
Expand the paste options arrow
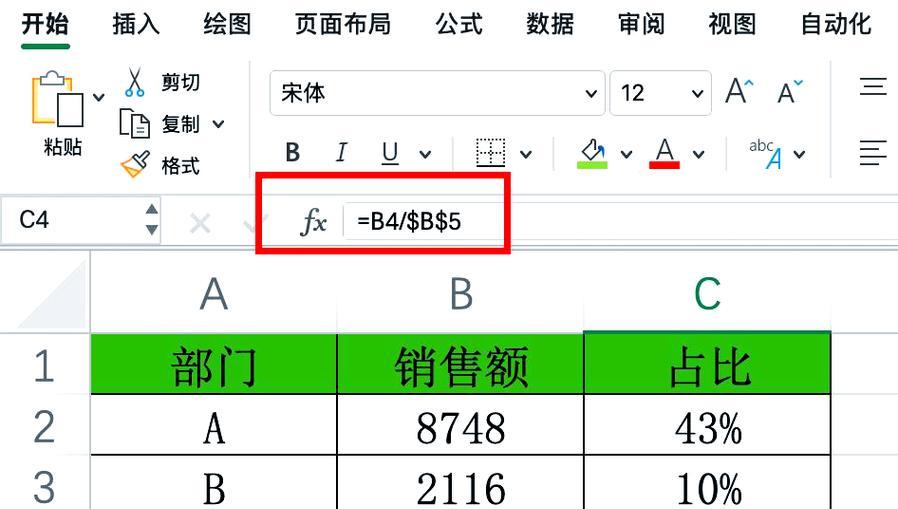click(99, 97)
